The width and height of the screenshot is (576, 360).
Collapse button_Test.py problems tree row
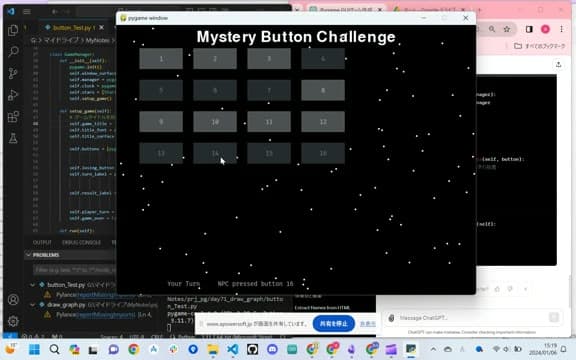pyautogui.click(x=72, y=285)
